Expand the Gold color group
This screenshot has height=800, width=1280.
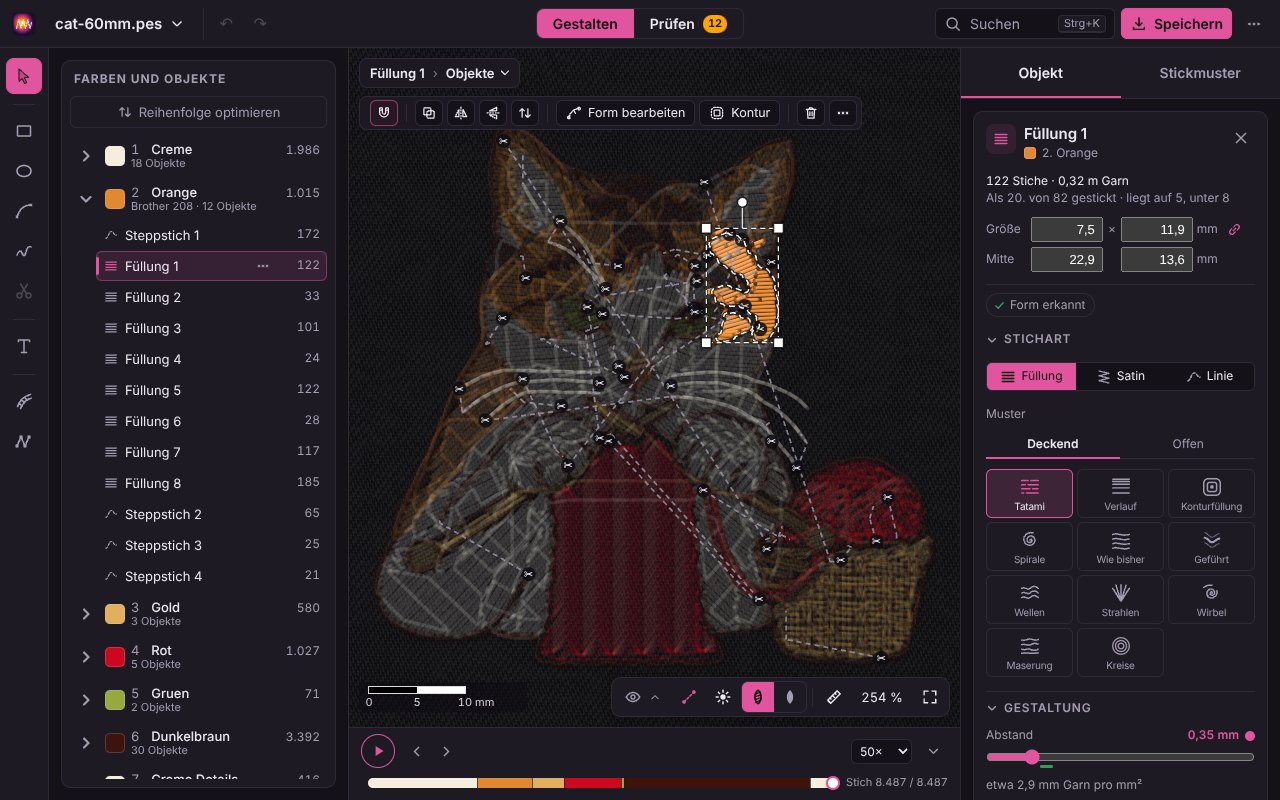[x=86, y=614]
